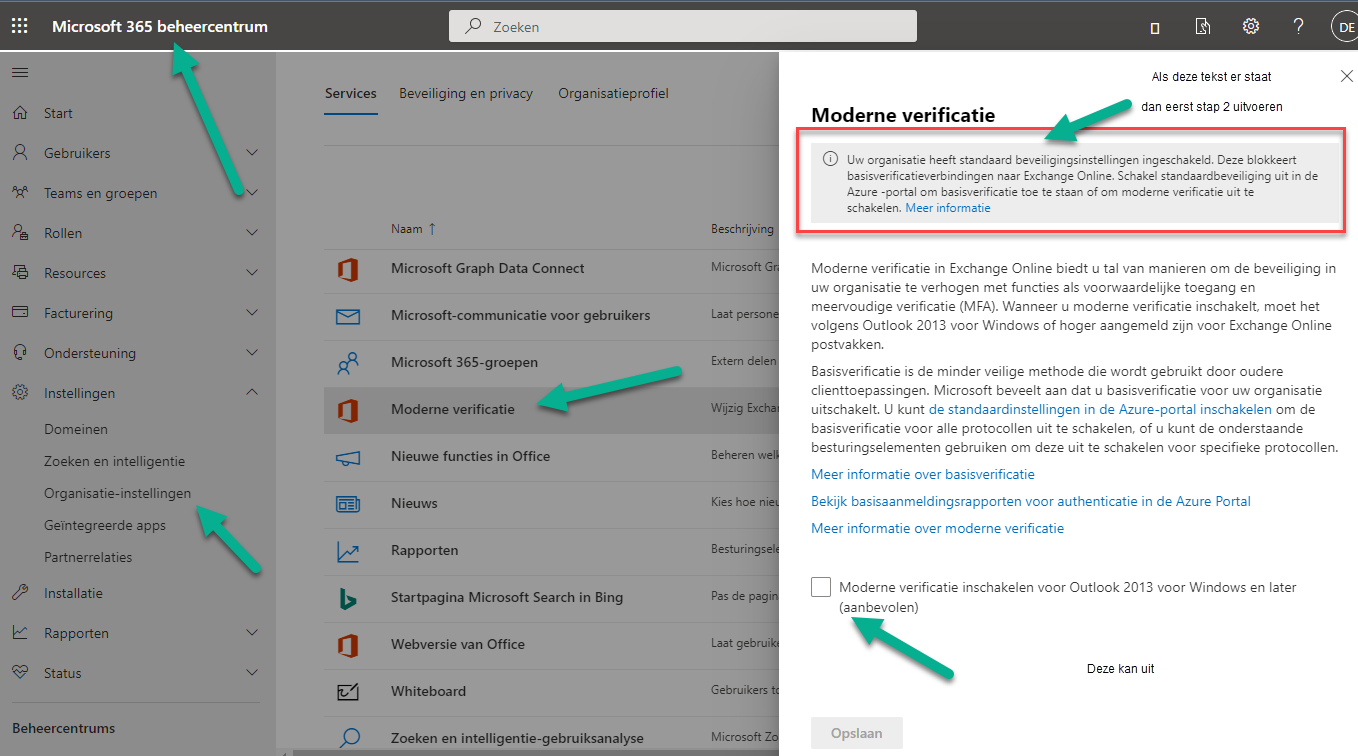Screen dimensions: 1358x756
Task: Open the help question mark icon
Action: point(1298,27)
